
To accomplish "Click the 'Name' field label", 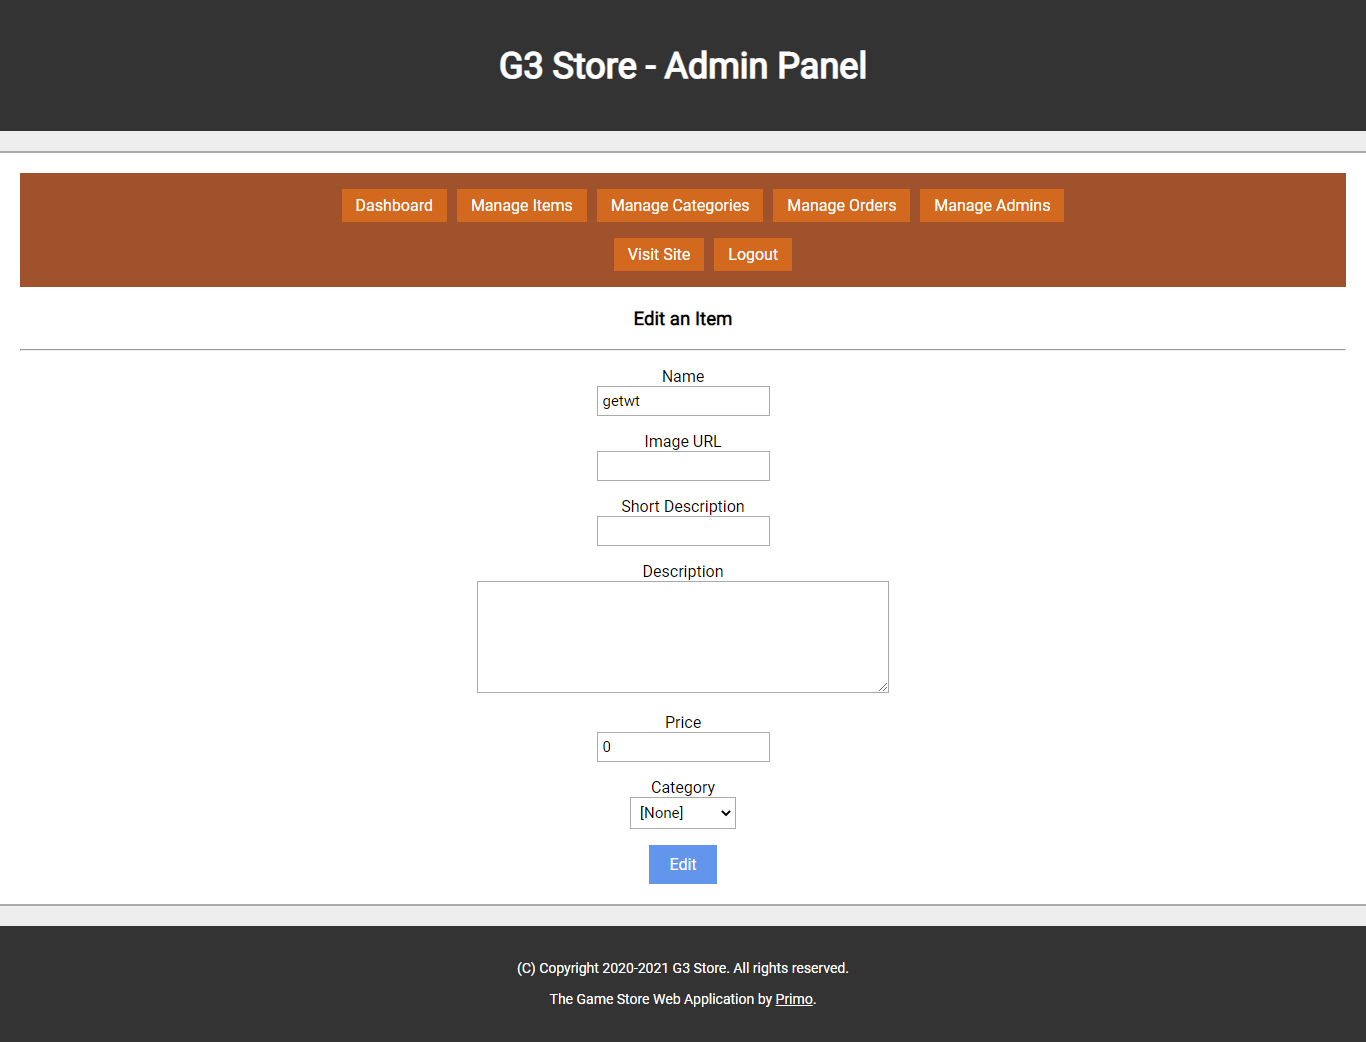I will 683,376.
